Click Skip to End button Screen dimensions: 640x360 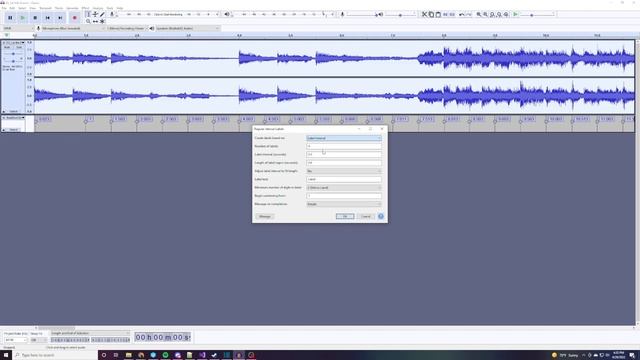(x=60, y=18)
